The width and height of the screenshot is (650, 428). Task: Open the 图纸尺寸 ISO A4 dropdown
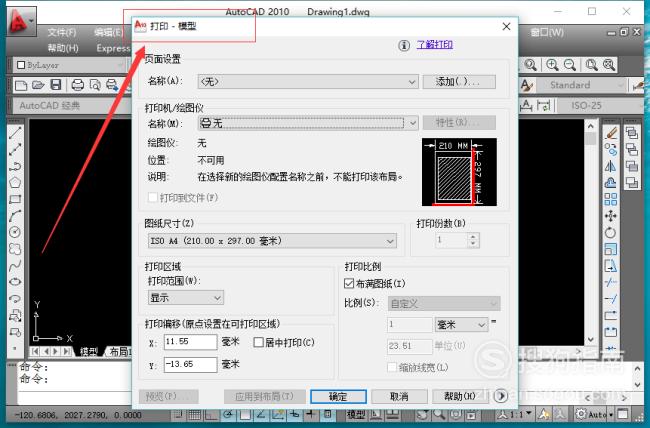(272, 241)
